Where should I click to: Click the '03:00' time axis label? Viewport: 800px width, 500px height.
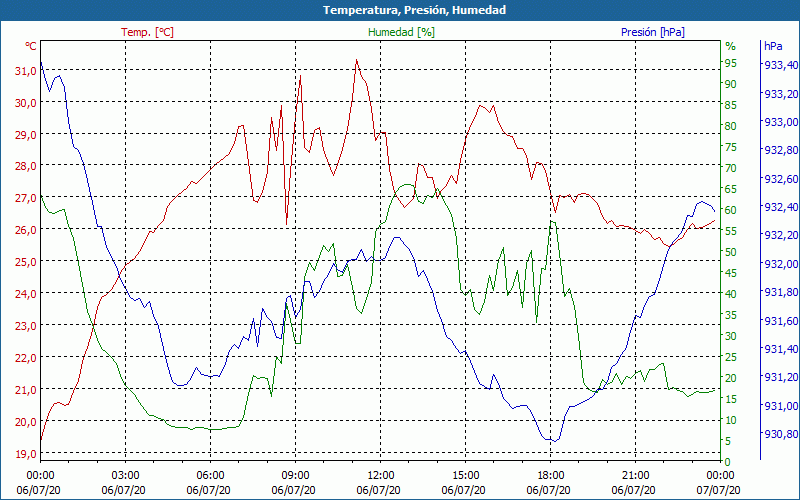pyautogui.click(x=126, y=474)
